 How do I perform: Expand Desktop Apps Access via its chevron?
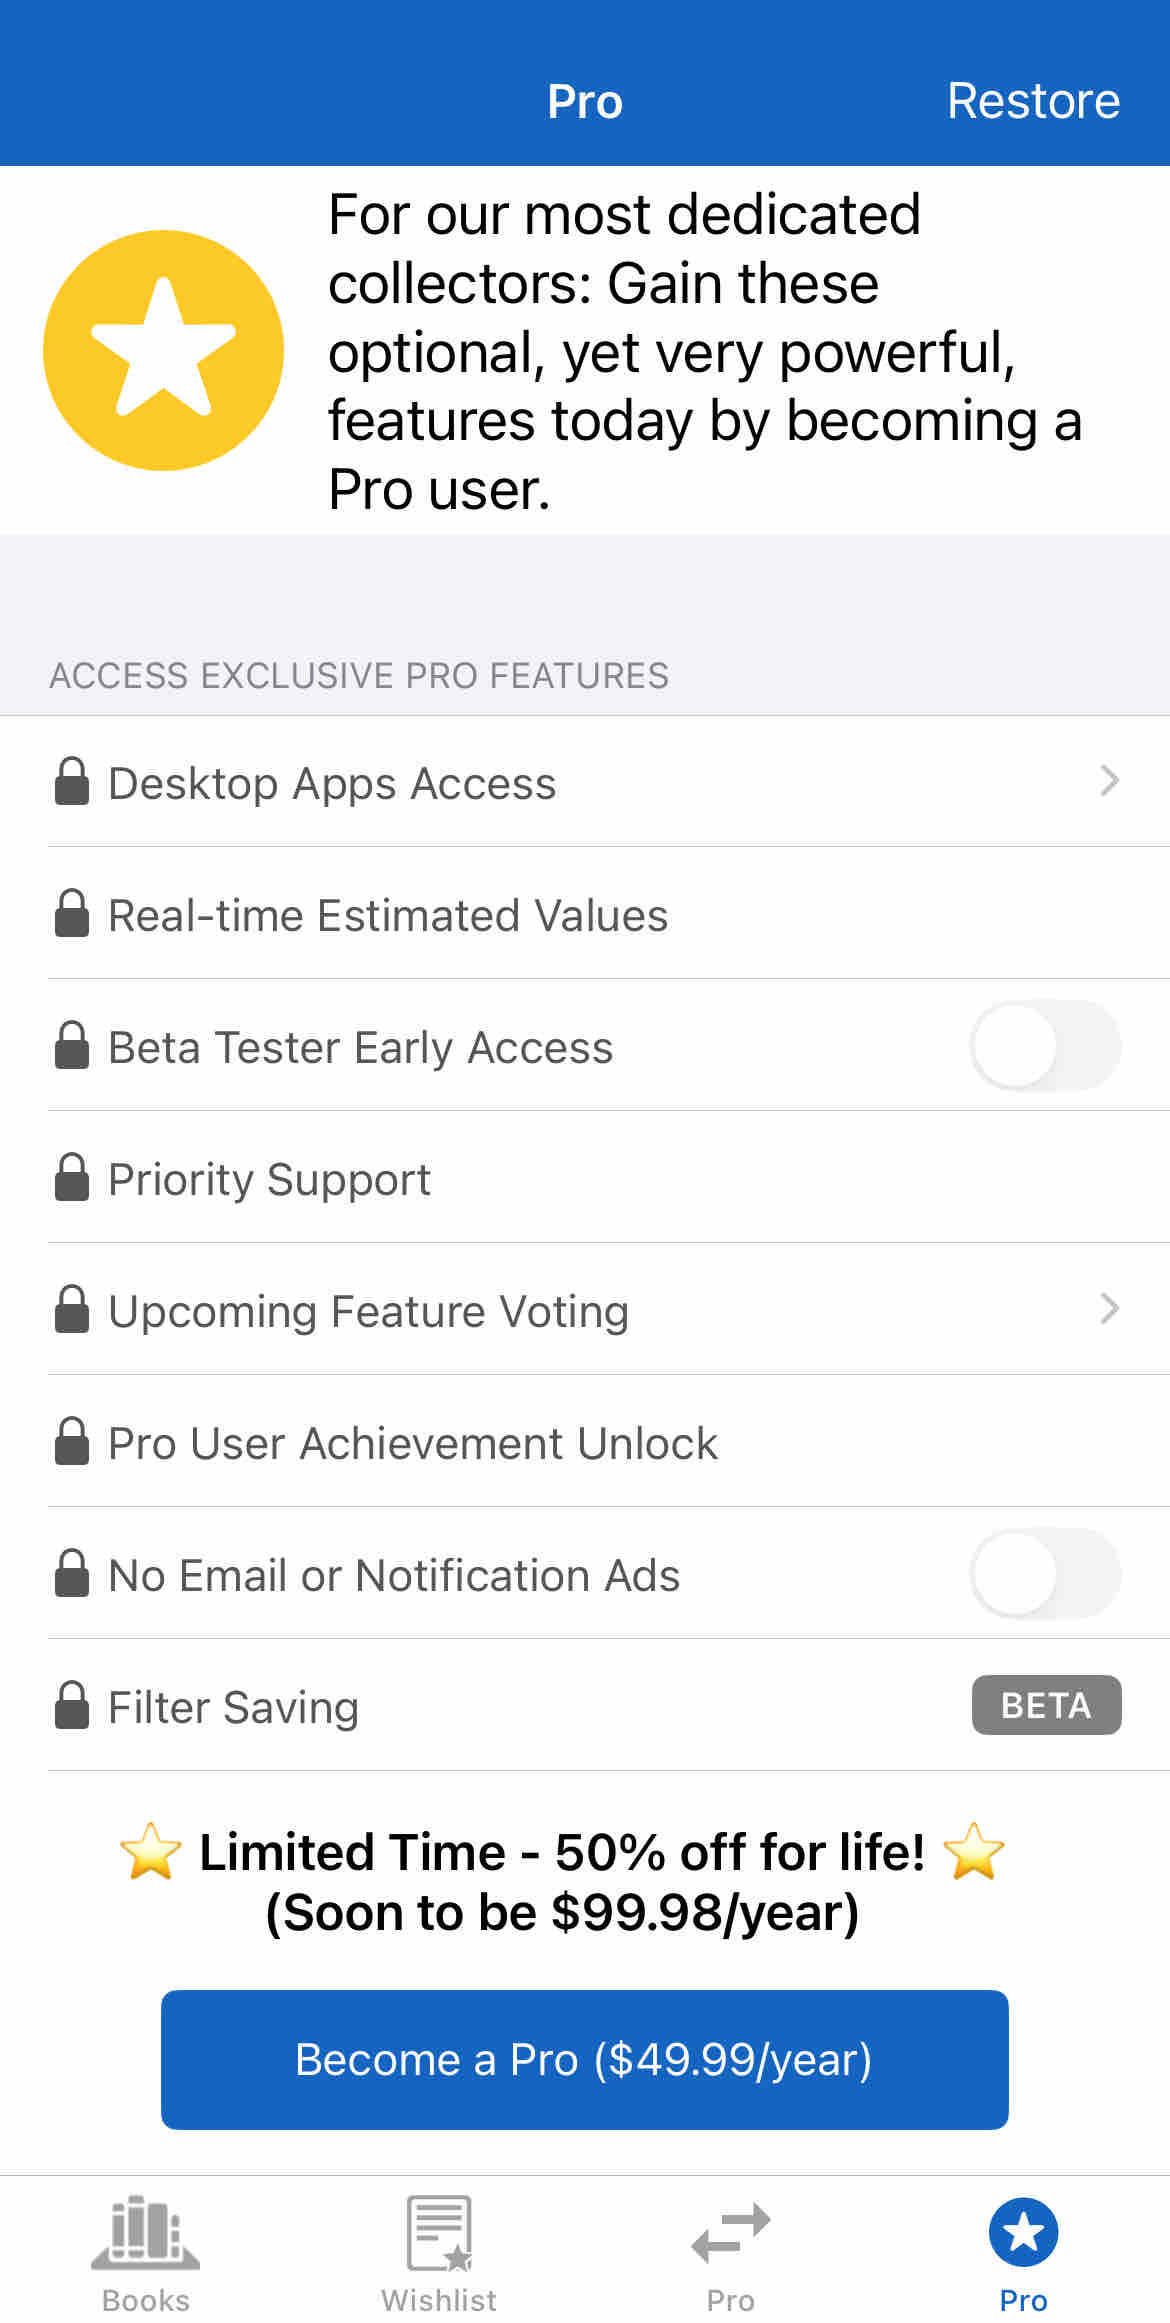point(1109,781)
